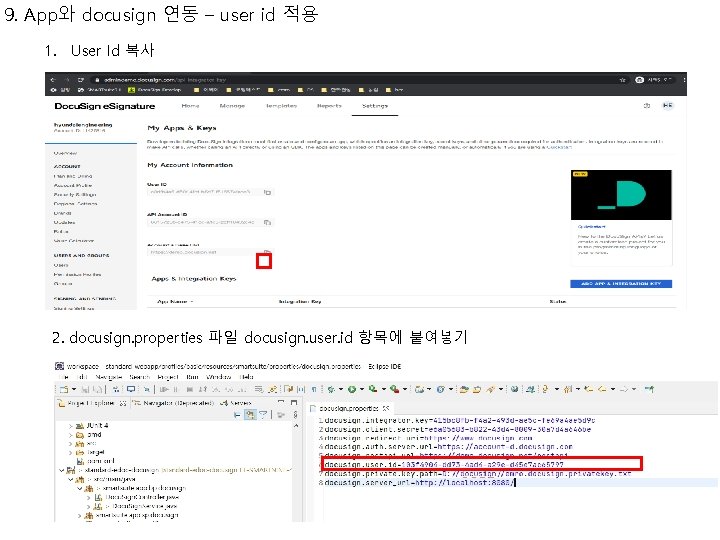The height and width of the screenshot is (540, 720).
Task: Switch to the Servers view tab
Action: (x=236, y=403)
